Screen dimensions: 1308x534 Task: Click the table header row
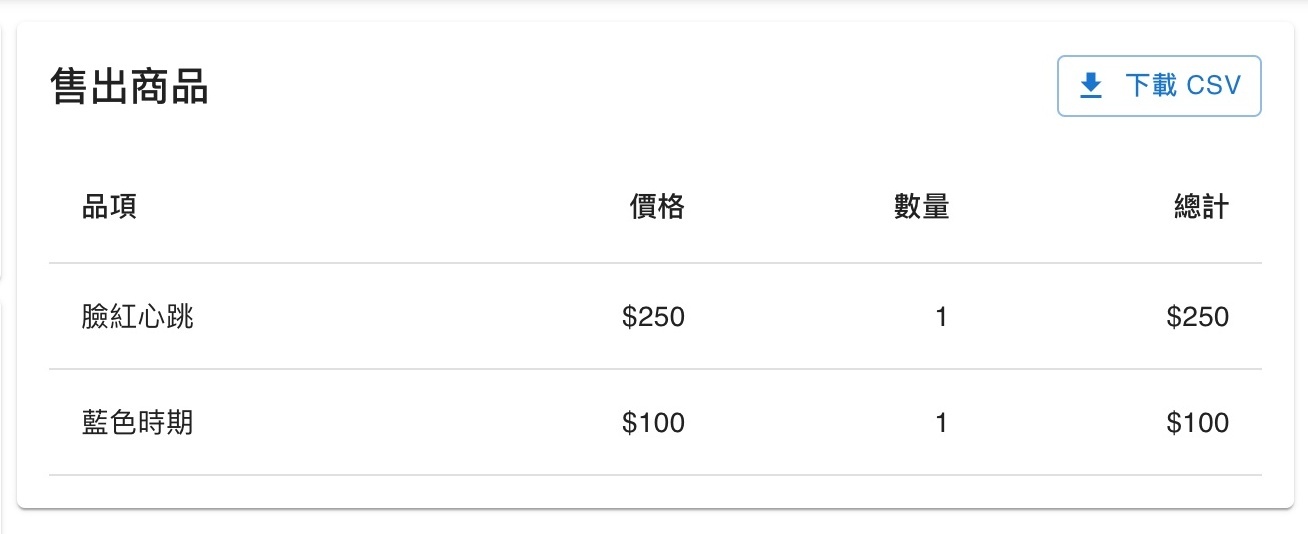coord(655,207)
